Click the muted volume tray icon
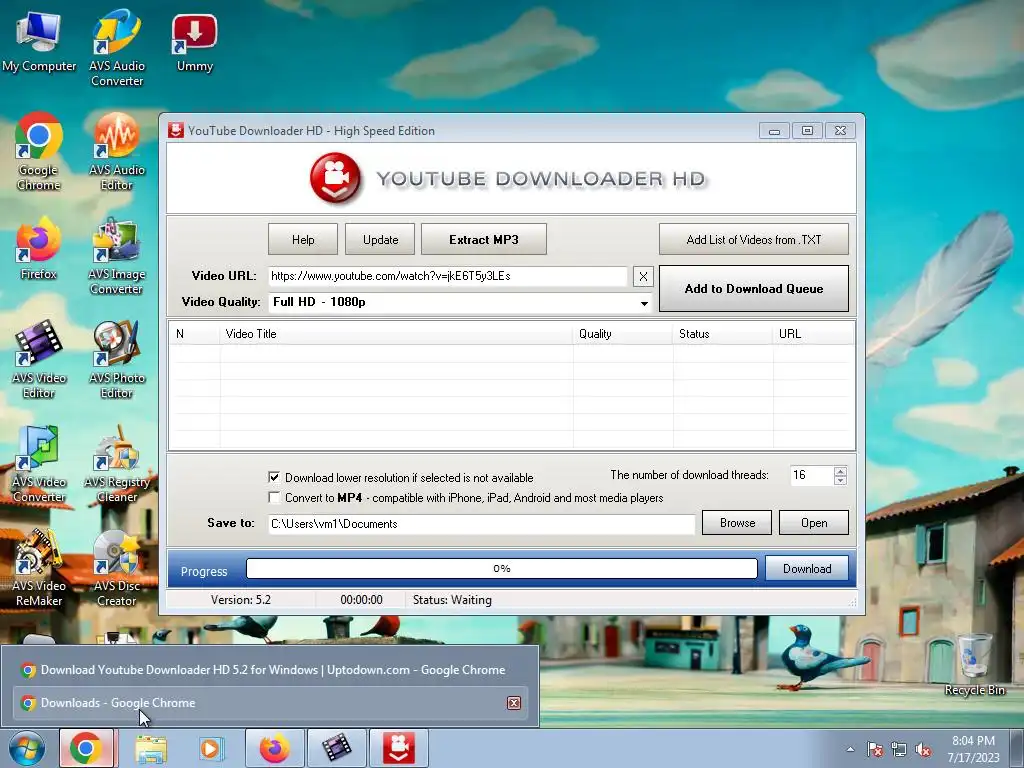The width and height of the screenshot is (1024, 768). tap(923, 750)
